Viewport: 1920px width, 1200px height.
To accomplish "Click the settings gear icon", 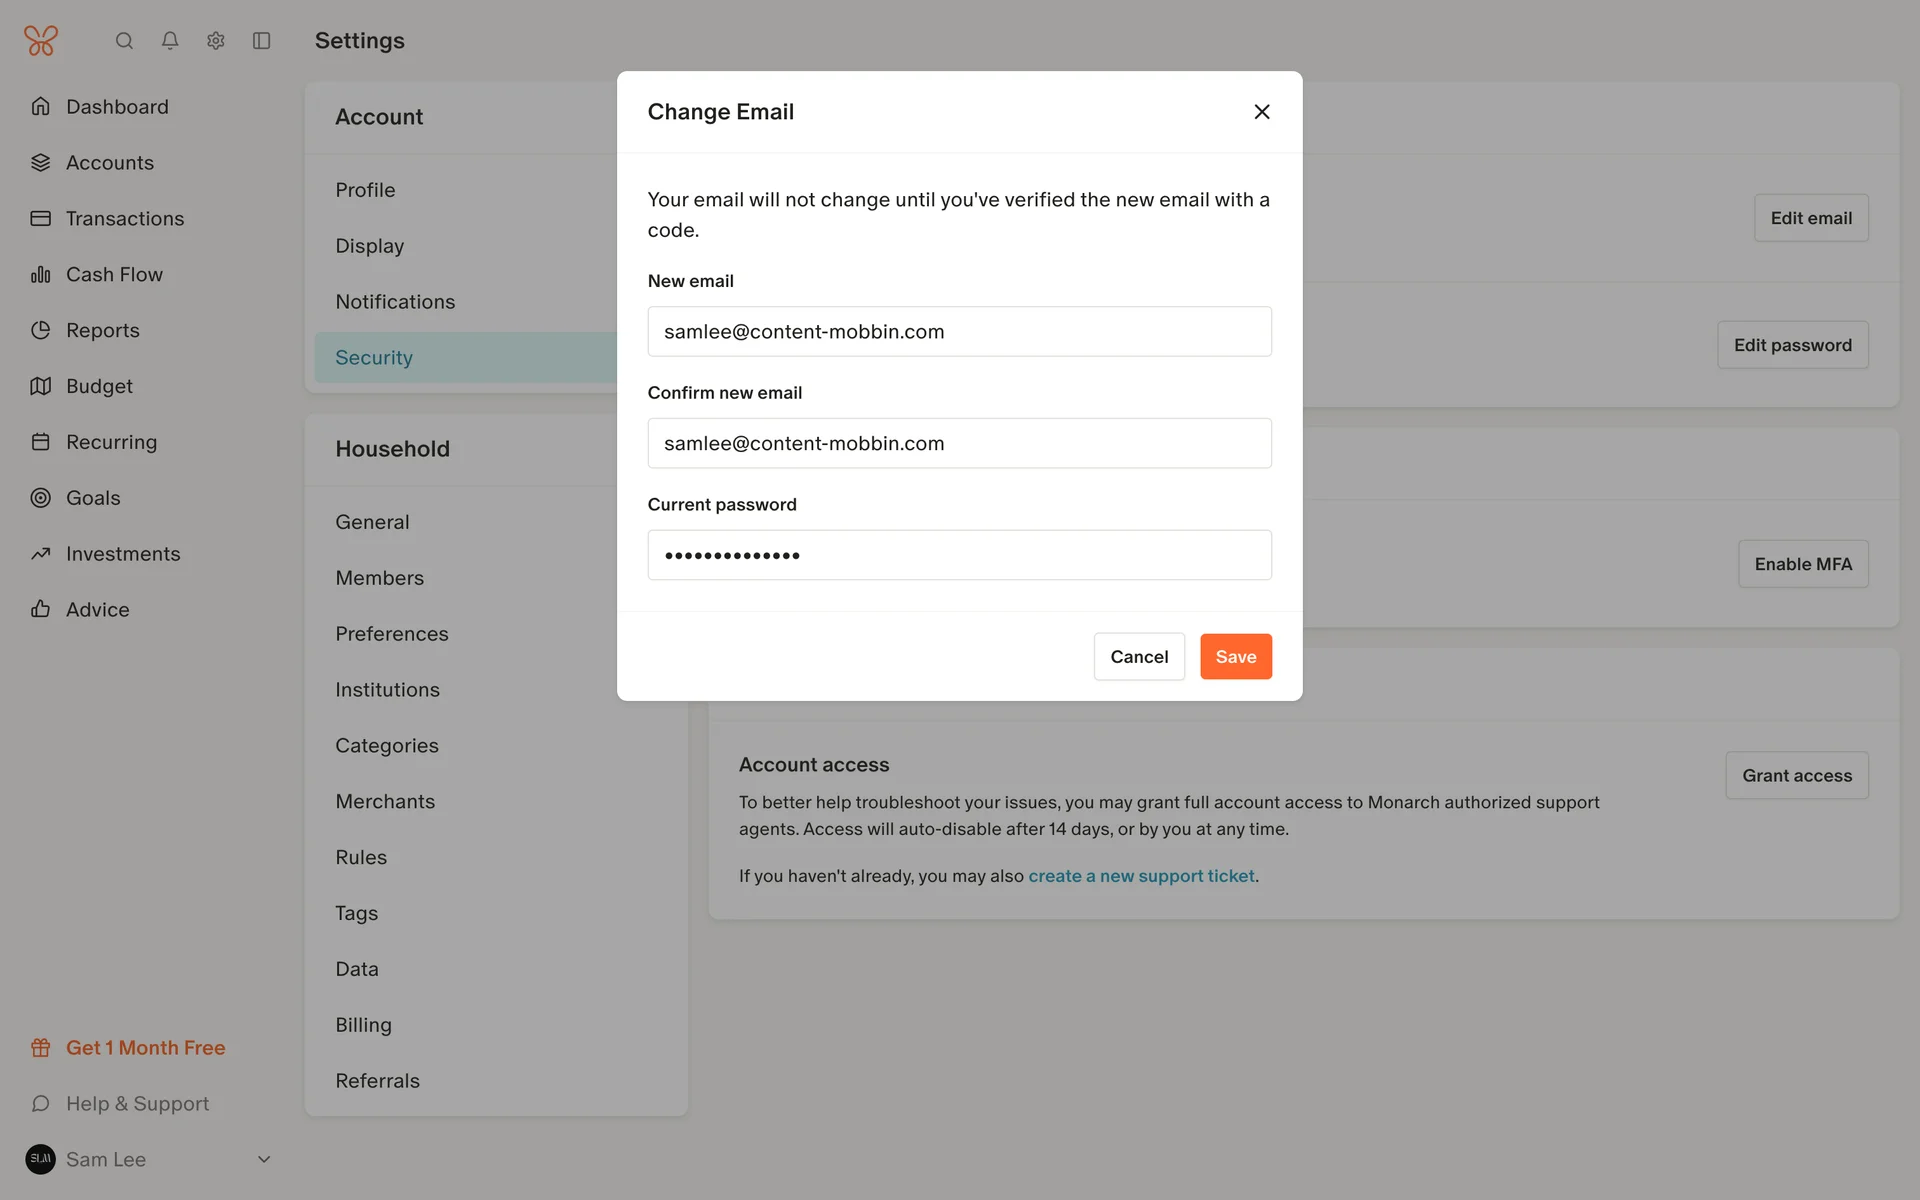I will pos(216,41).
